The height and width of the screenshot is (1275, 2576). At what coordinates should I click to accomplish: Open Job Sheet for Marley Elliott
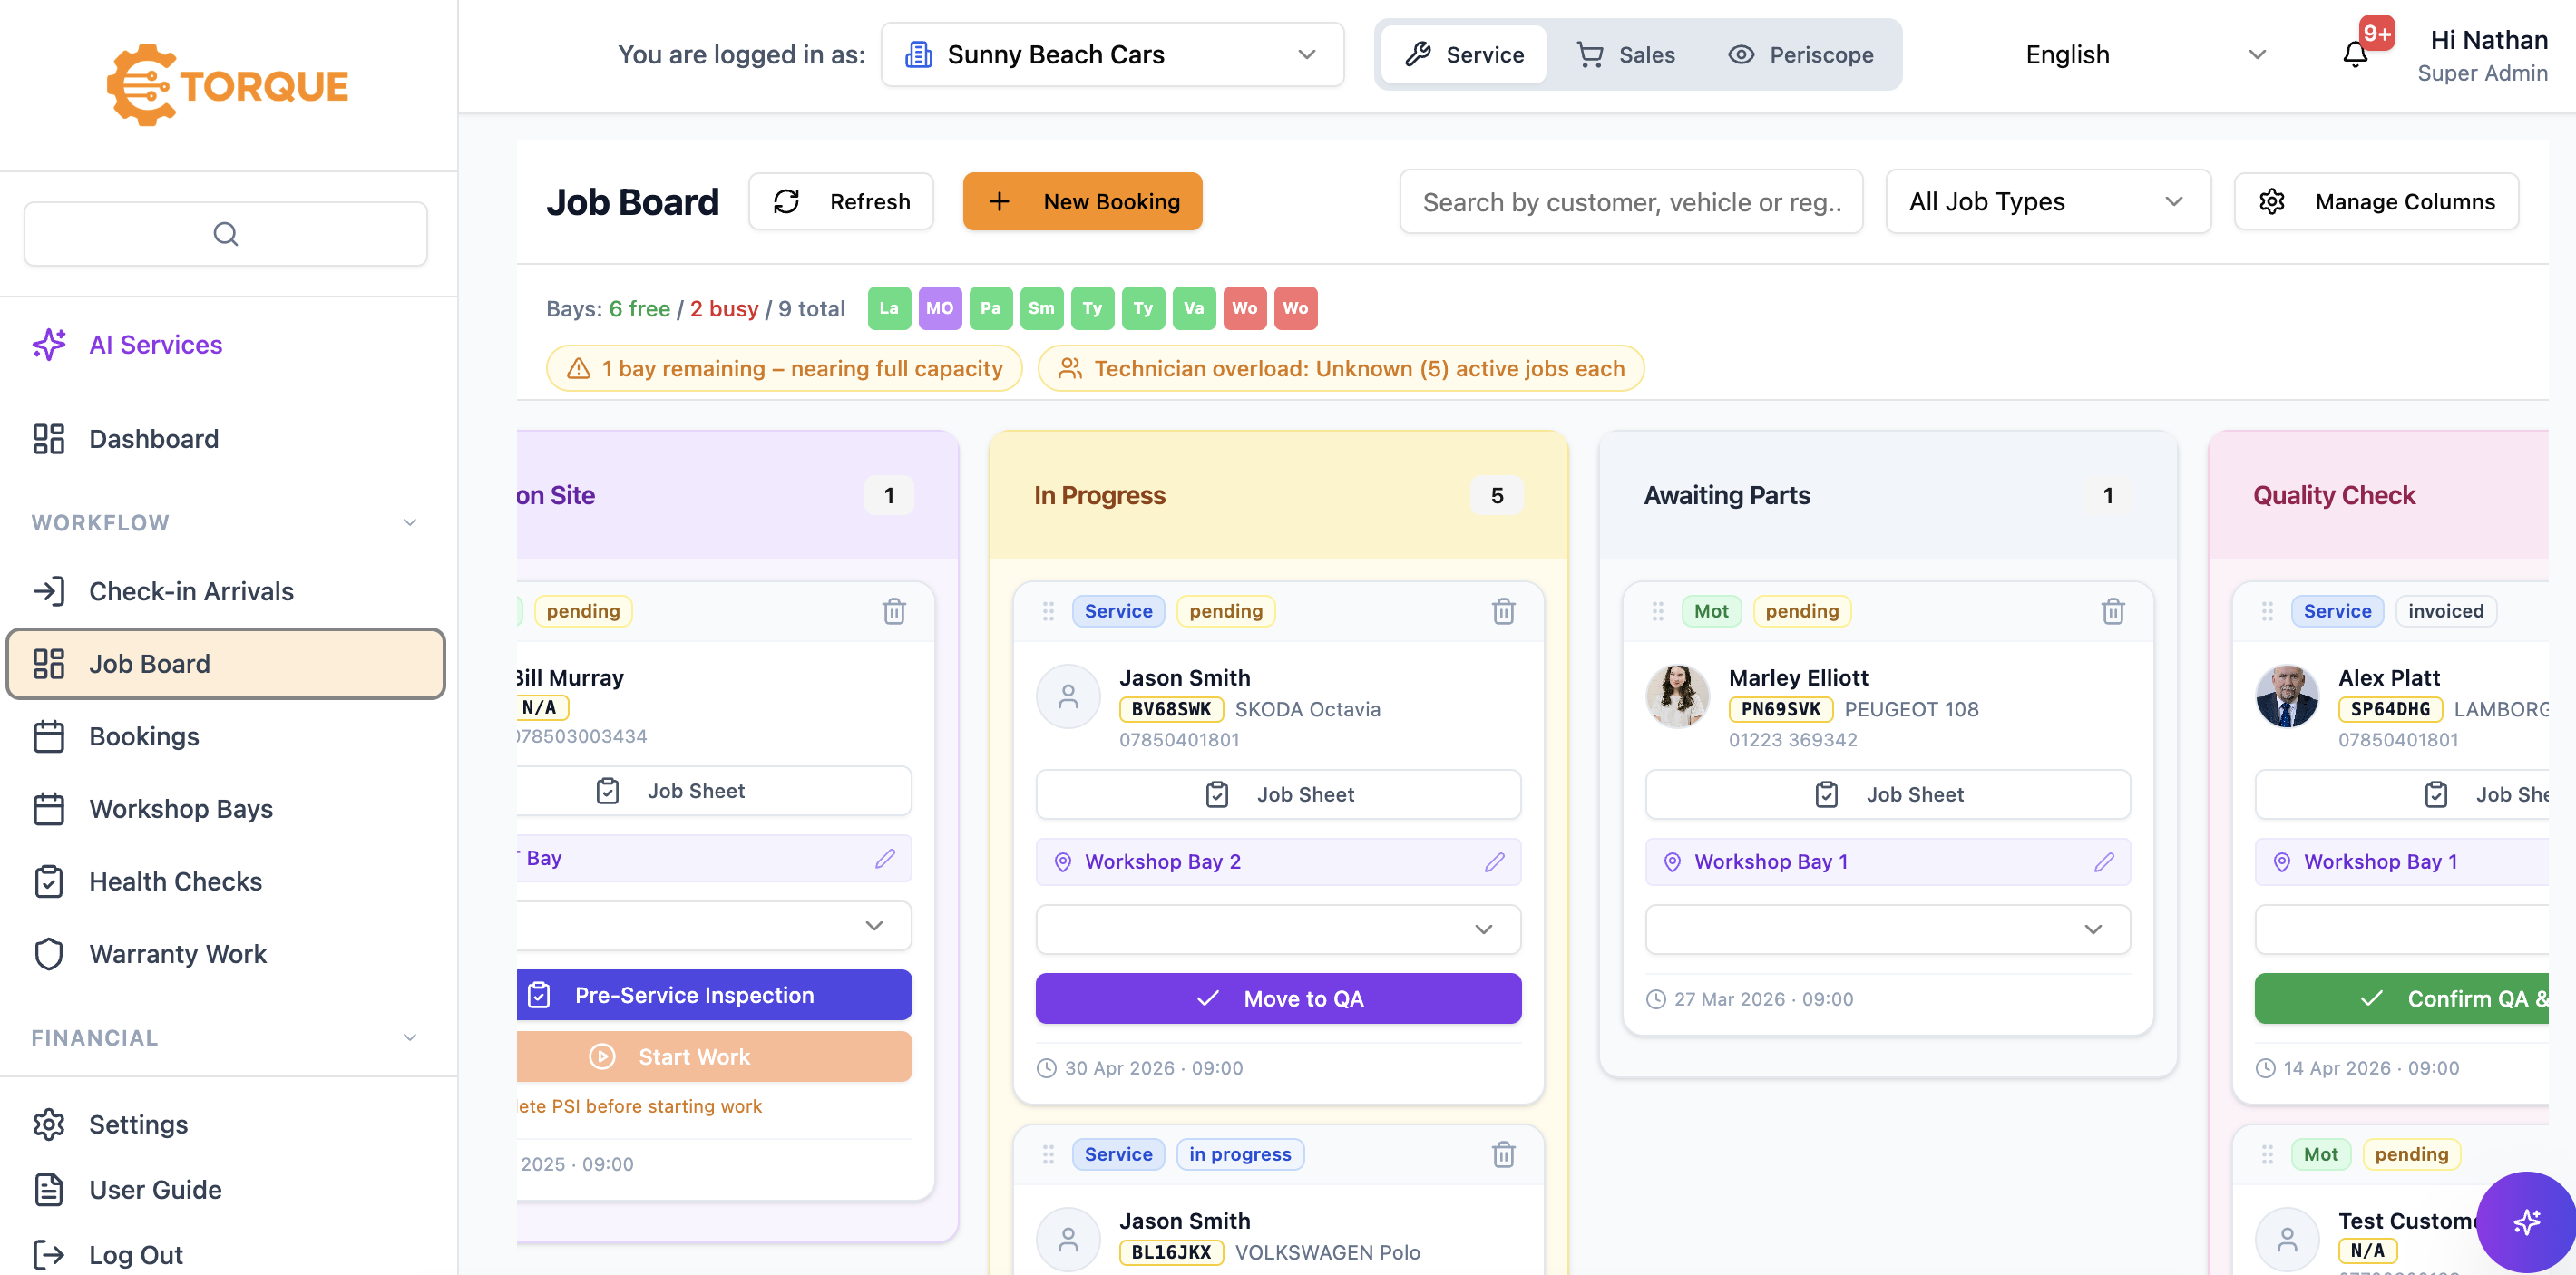click(1887, 794)
